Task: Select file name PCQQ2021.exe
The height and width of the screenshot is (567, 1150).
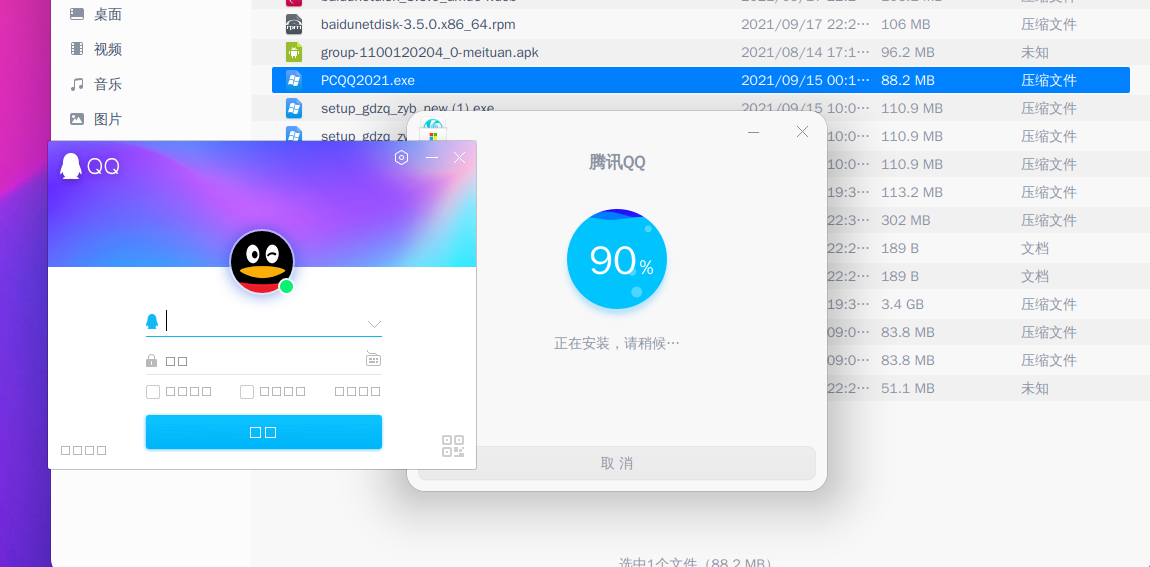Action: [x=367, y=80]
